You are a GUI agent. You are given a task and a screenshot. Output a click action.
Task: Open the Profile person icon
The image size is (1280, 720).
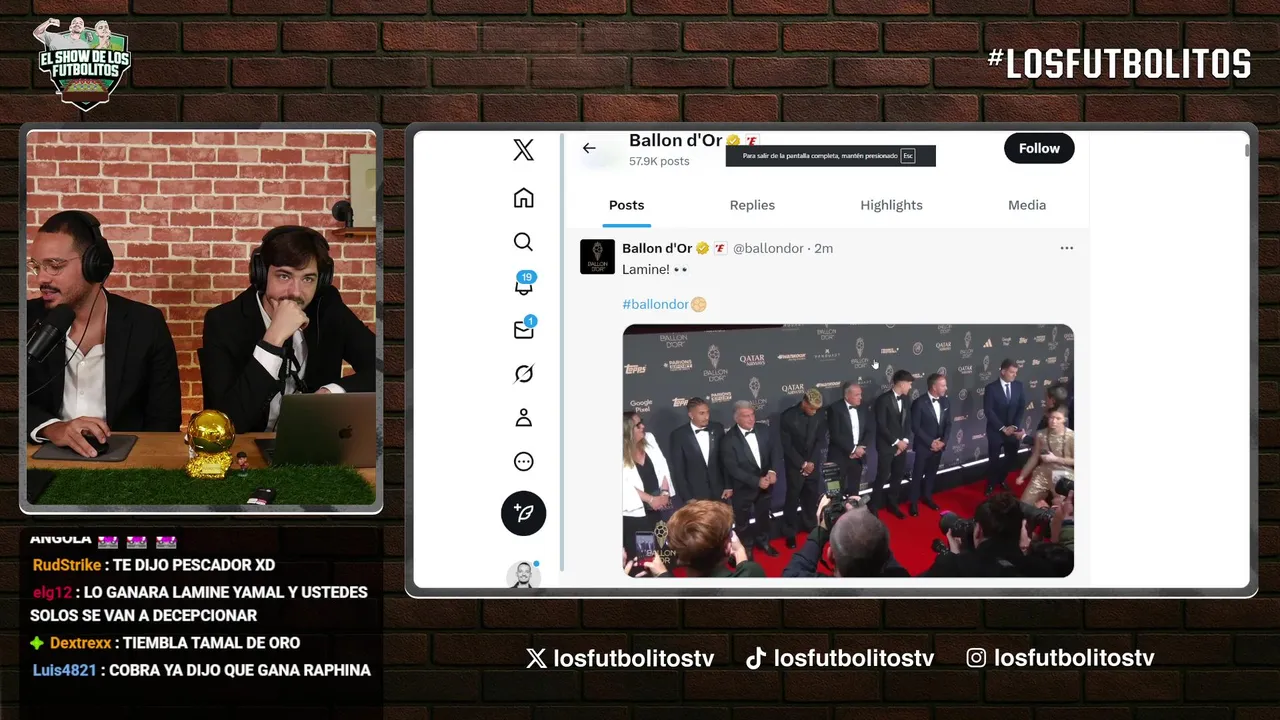pyautogui.click(x=523, y=418)
